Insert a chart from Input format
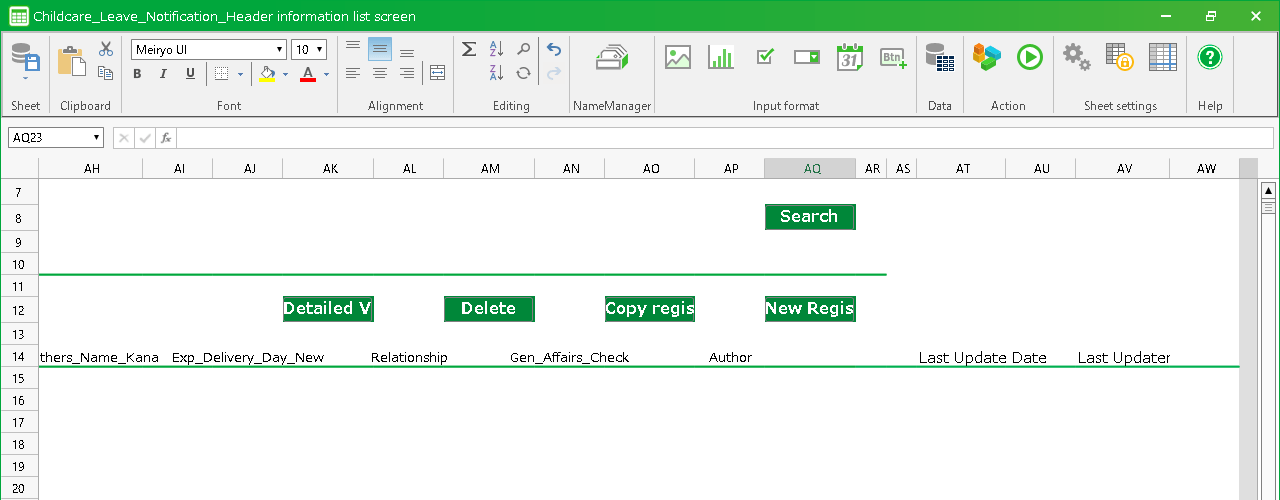The height and width of the screenshot is (500, 1280). click(x=721, y=58)
